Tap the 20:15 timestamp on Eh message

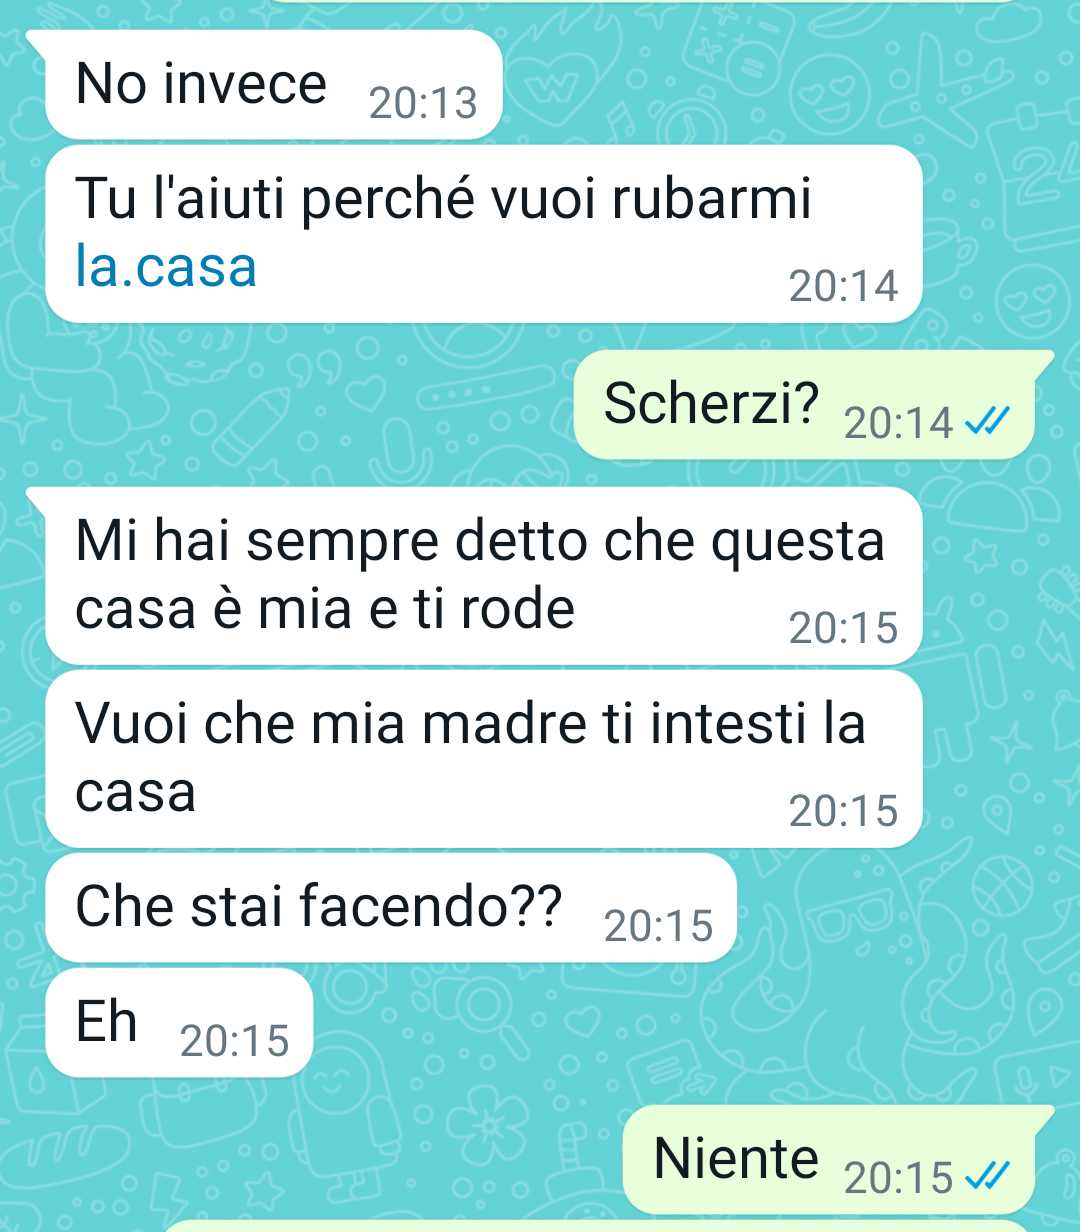(x=234, y=1041)
